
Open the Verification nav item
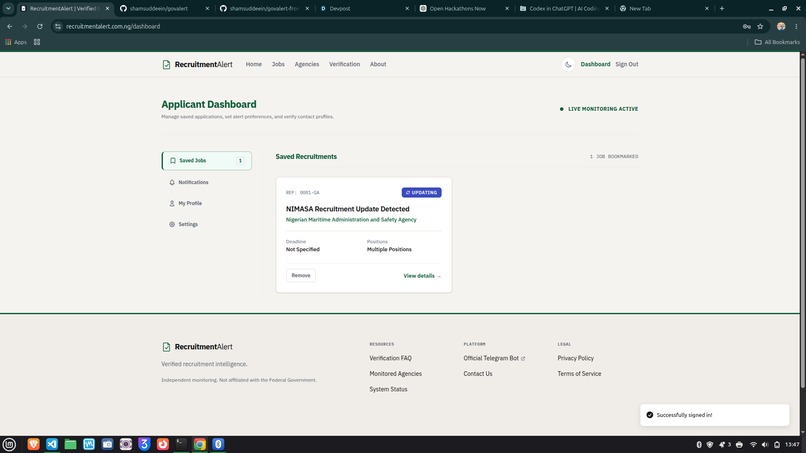[344, 64]
